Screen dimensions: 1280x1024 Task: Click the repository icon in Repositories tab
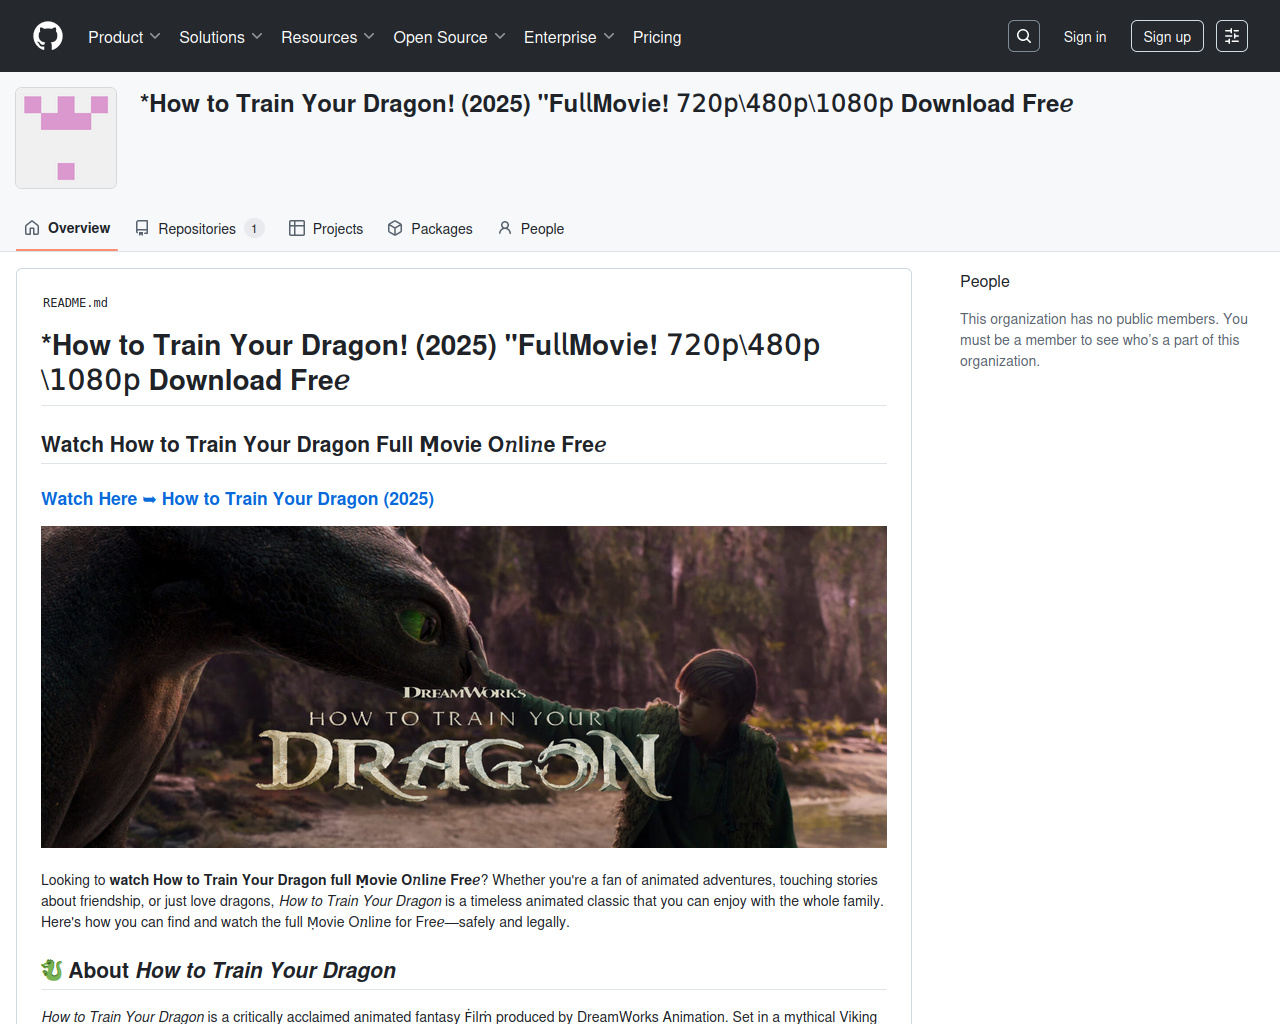pos(142,228)
